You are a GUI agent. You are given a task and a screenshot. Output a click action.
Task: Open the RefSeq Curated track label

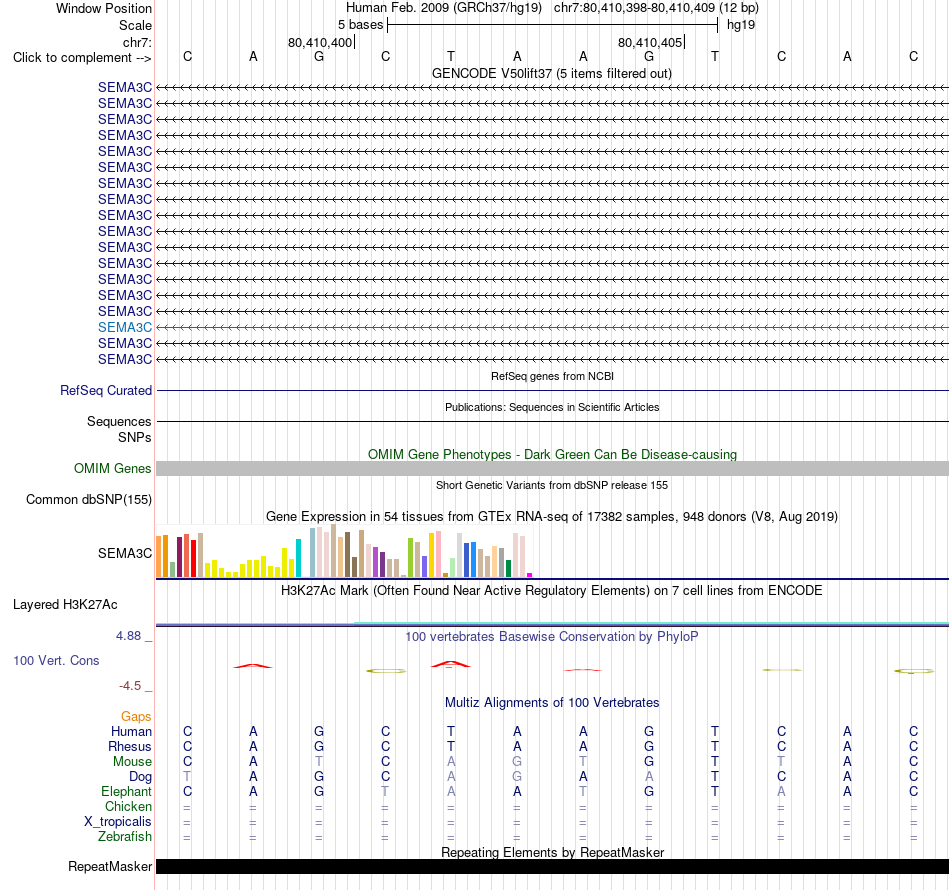pos(105,391)
